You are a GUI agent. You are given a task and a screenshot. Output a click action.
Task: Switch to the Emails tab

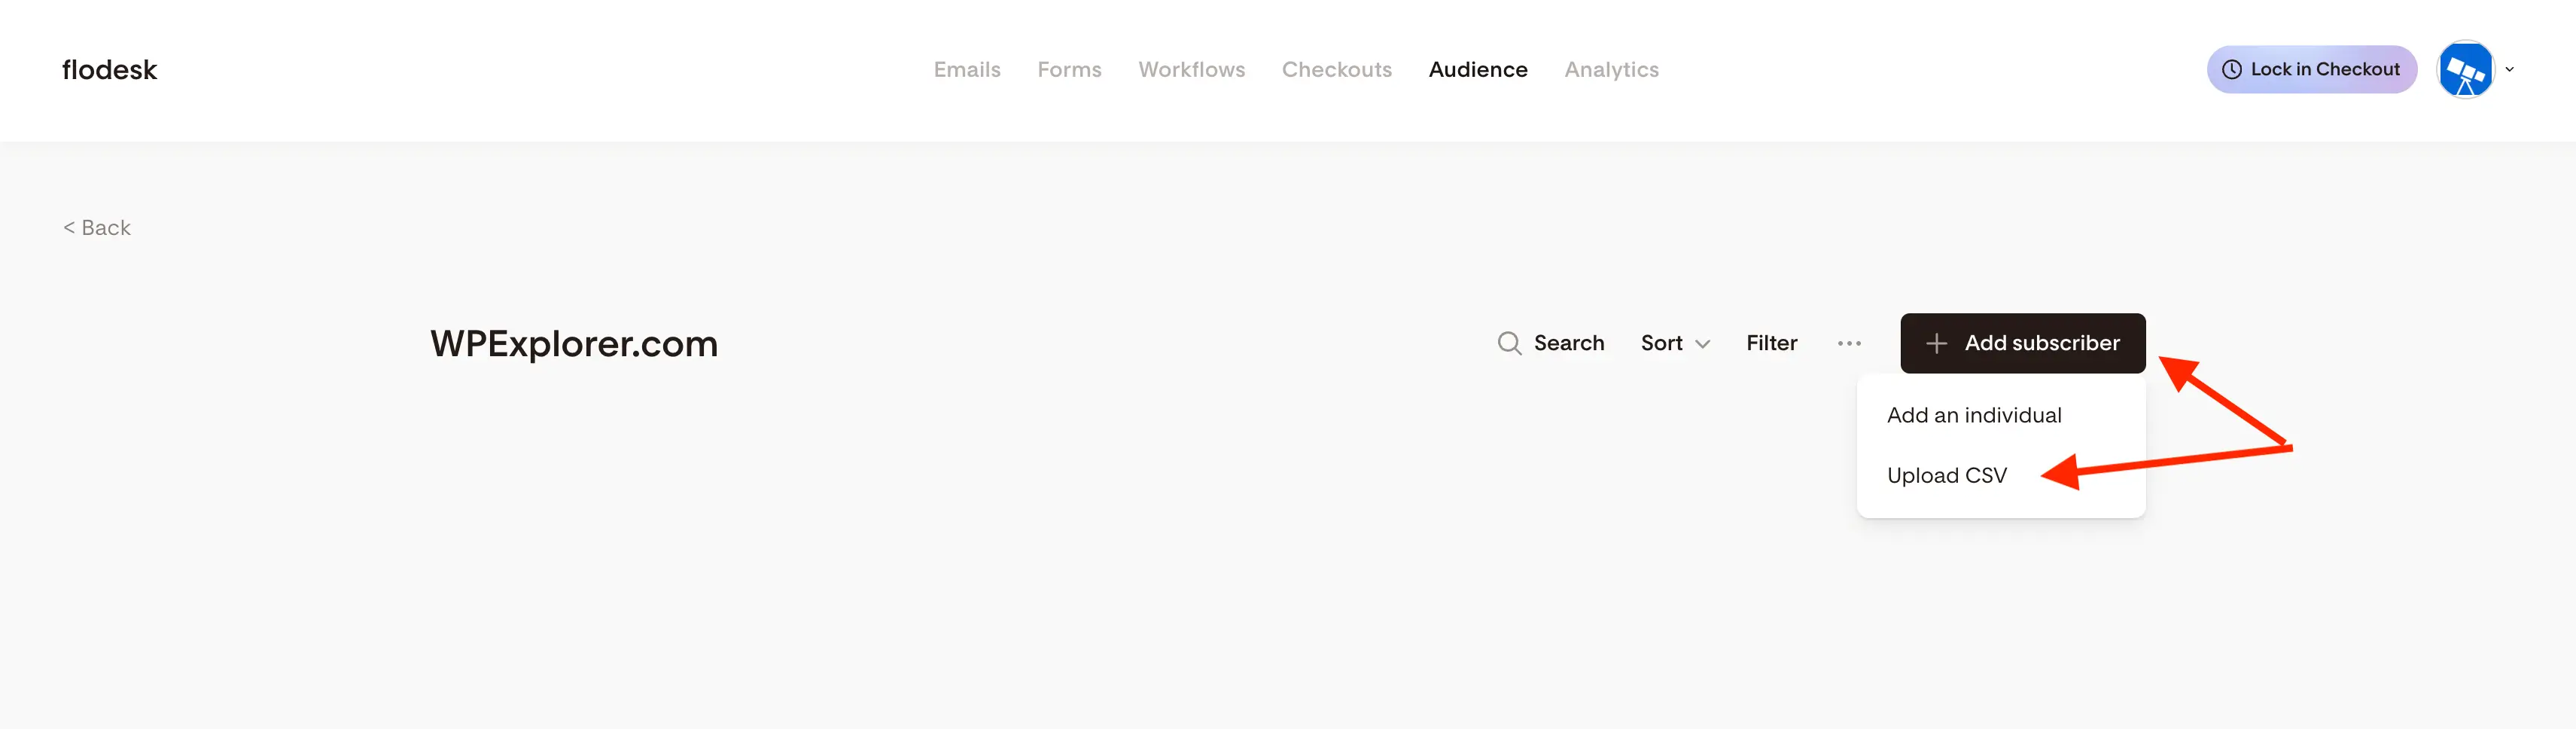(966, 69)
